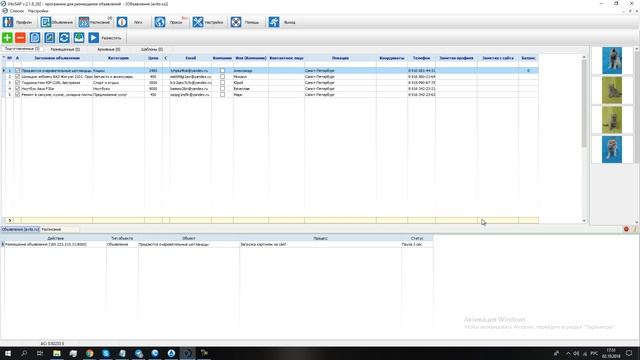This screenshot has height=360, width=640.
Task: Add a new ad with the green plus
Action: click(x=7, y=38)
